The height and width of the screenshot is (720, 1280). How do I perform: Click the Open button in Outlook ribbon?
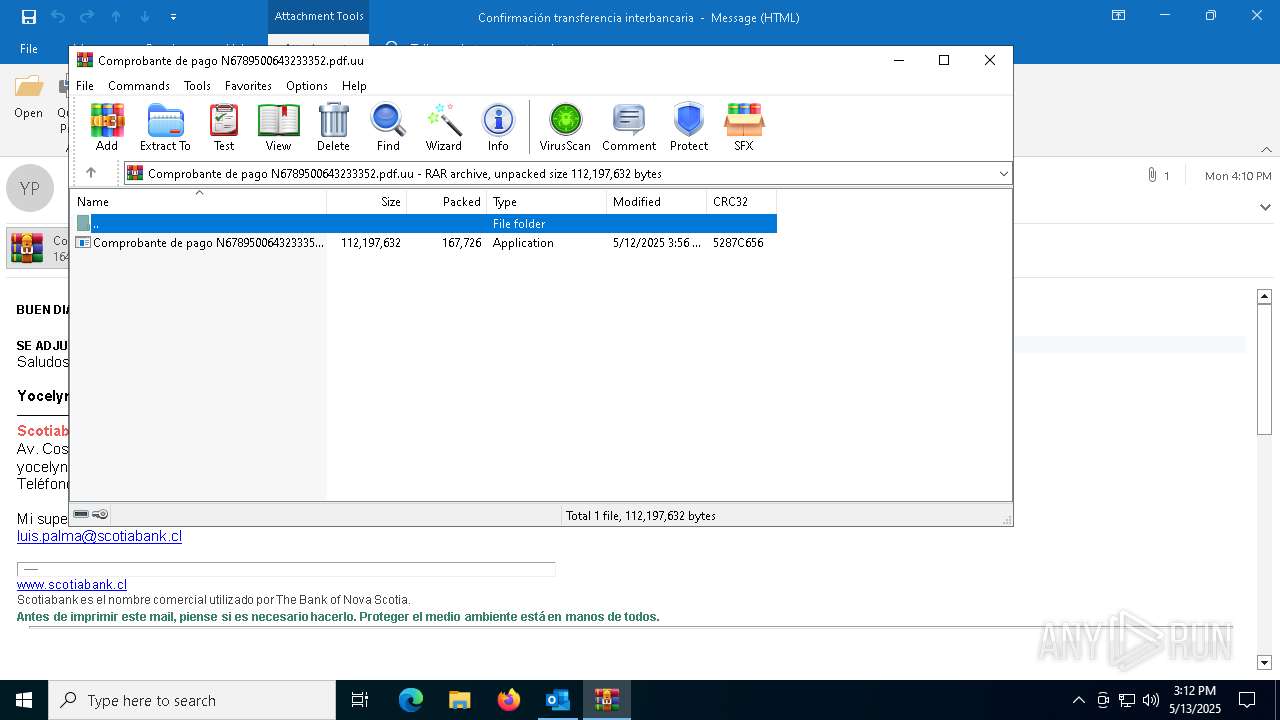click(x=28, y=97)
